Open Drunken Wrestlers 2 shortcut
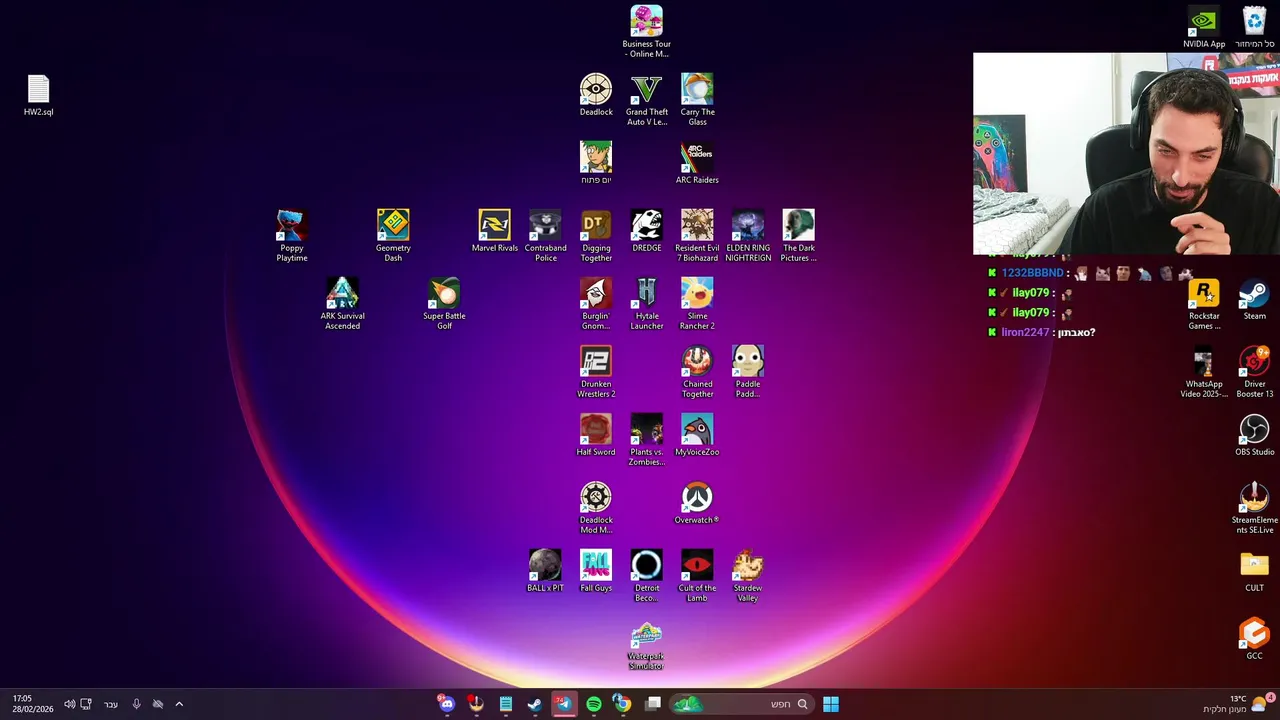This screenshot has width=1280, height=720. tap(596, 371)
